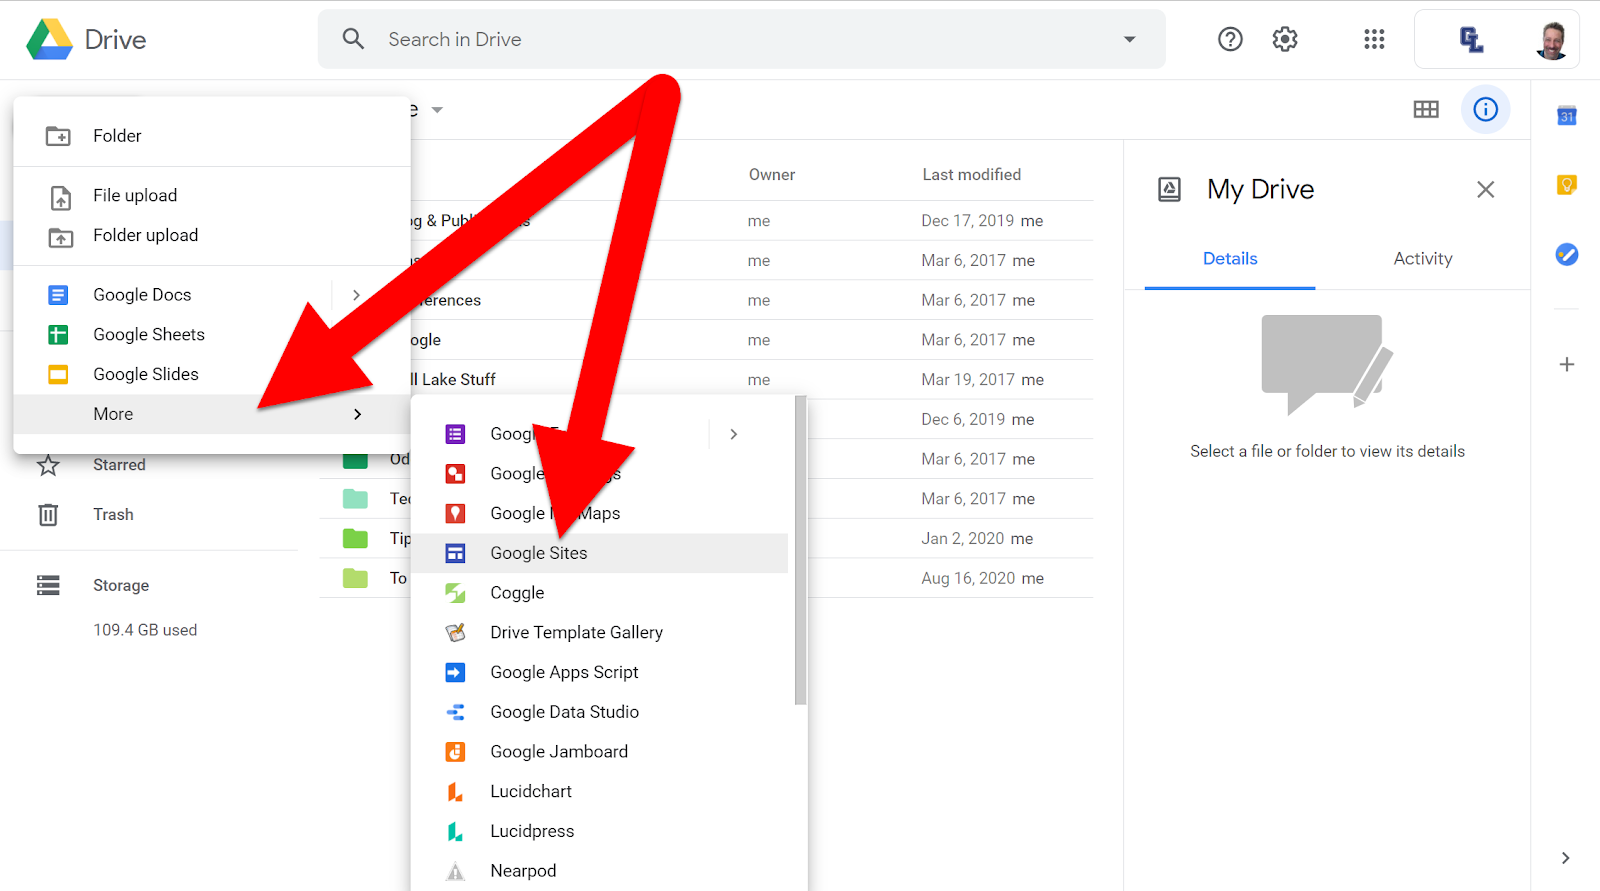Image resolution: width=1600 pixels, height=891 pixels.
Task: Expand the Google Docs submenu arrow
Action: pos(356,295)
